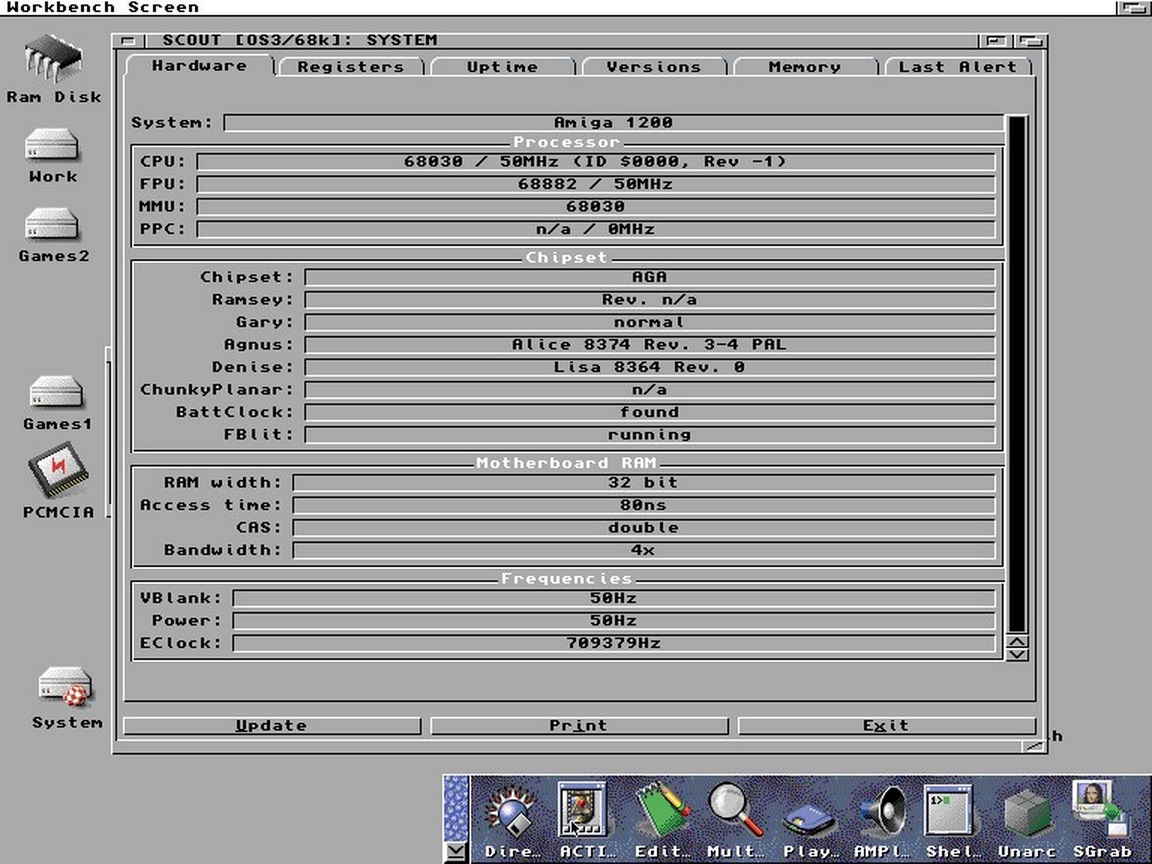The width and height of the screenshot is (1152, 864).
Task: Click the Workbench Screen title bar
Action: coord(557,7)
